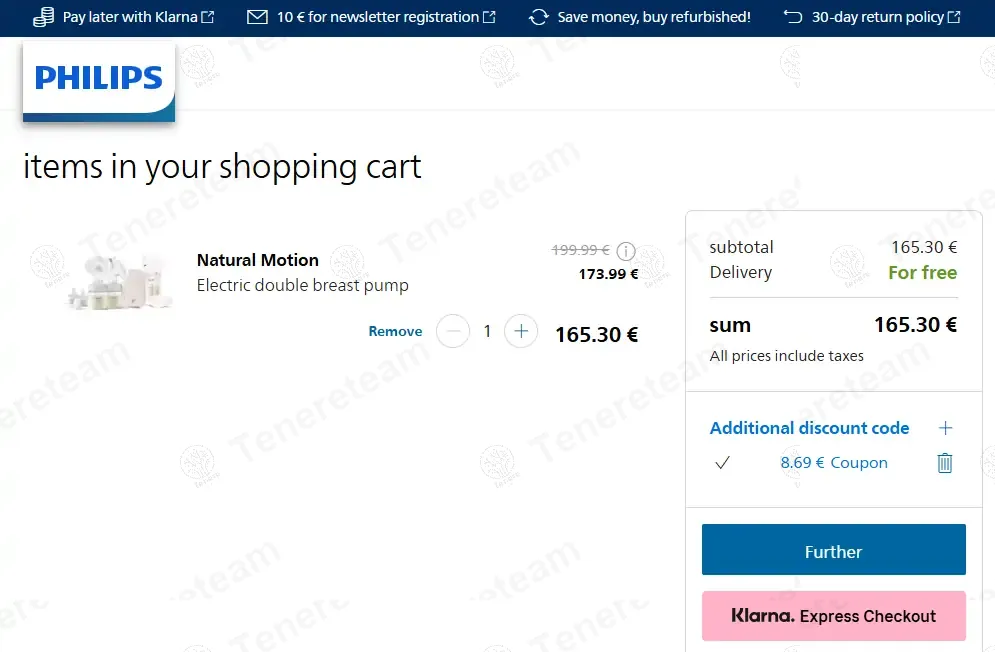
Task: Show price info via the i icon
Action: [626, 251]
